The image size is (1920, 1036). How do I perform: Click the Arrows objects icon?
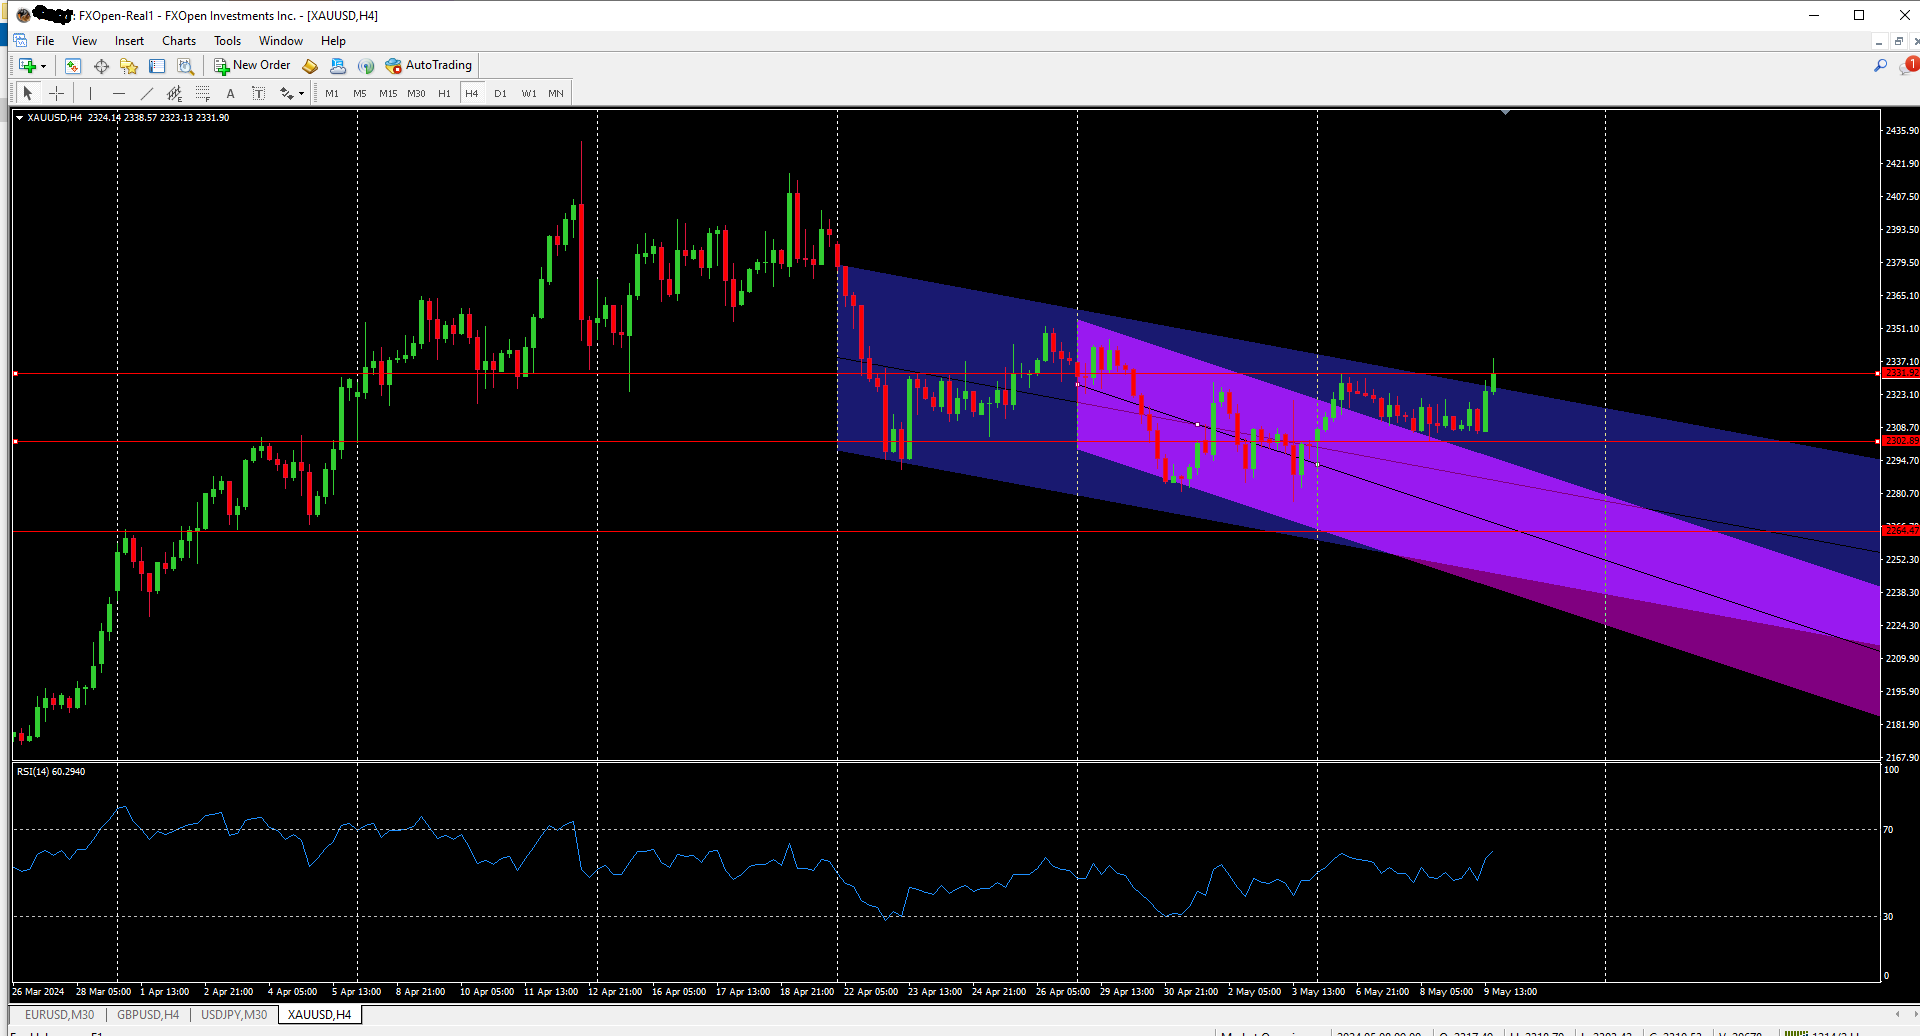286,93
